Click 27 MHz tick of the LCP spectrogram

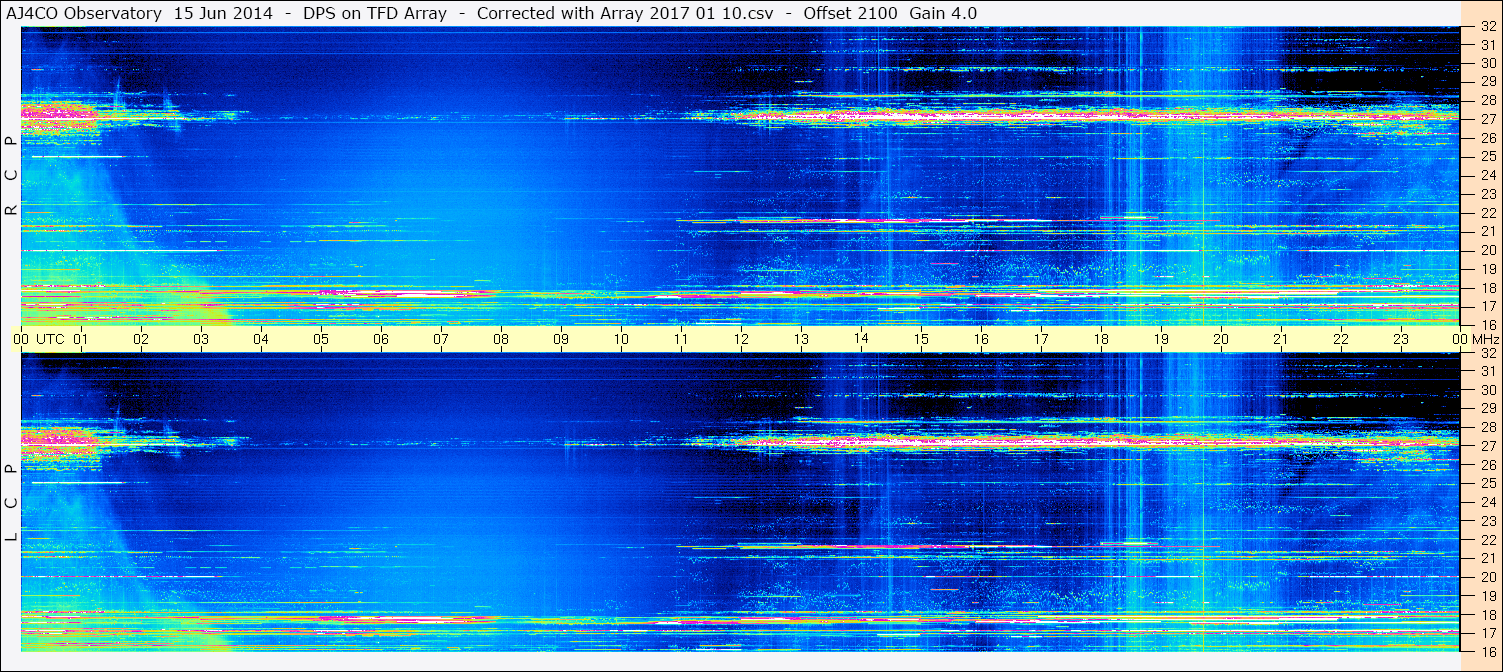[x=1487, y=446]
